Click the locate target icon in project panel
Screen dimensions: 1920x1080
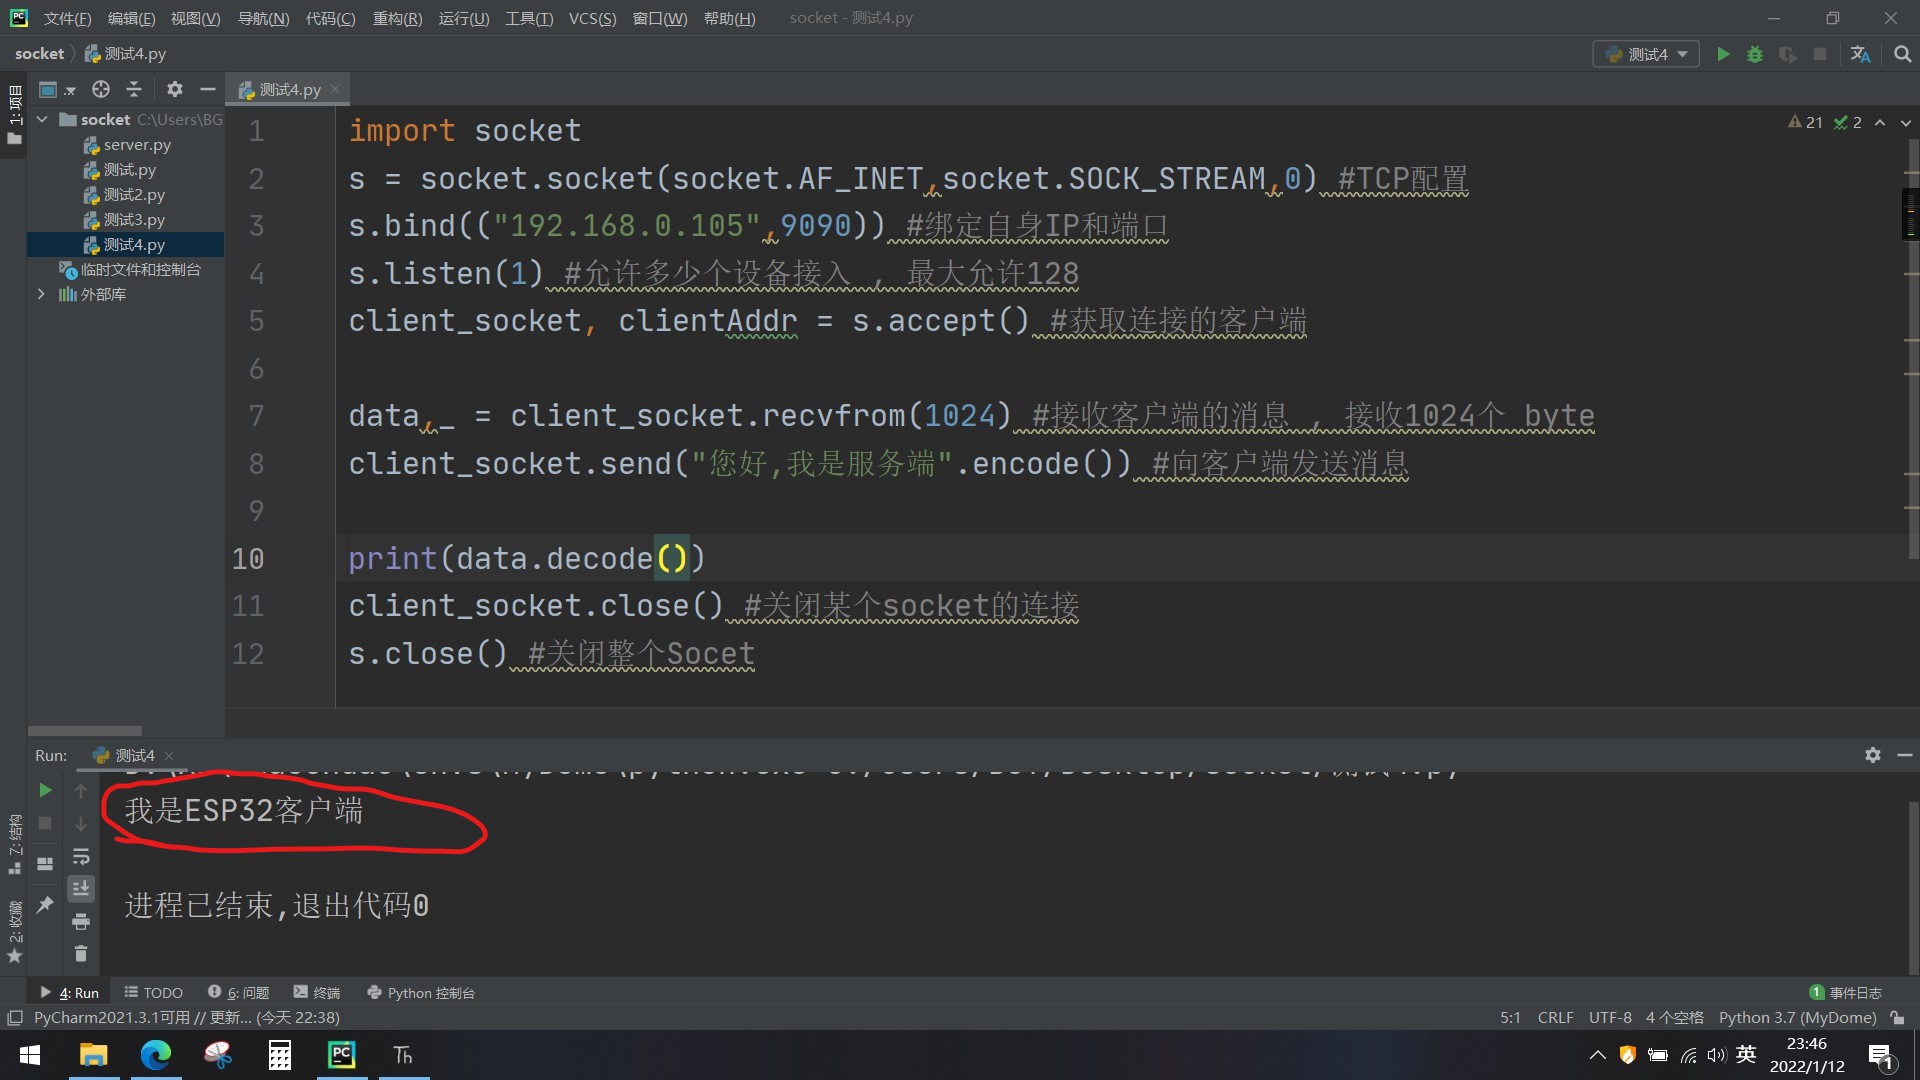(x=101, y=89)
